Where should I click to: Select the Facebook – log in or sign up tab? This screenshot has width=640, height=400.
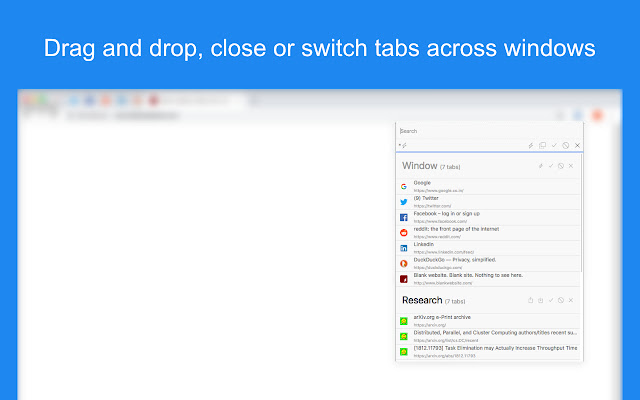(488, 218)
